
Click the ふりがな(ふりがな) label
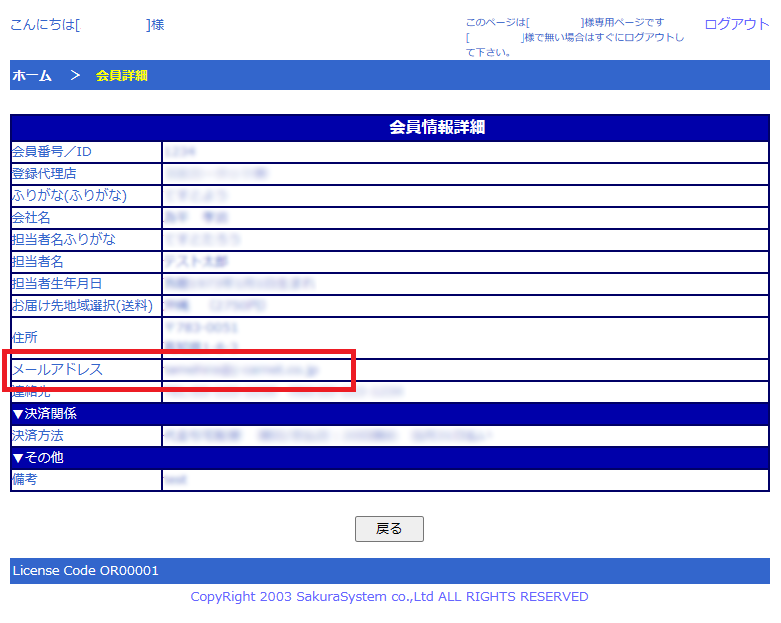point(69,196)
